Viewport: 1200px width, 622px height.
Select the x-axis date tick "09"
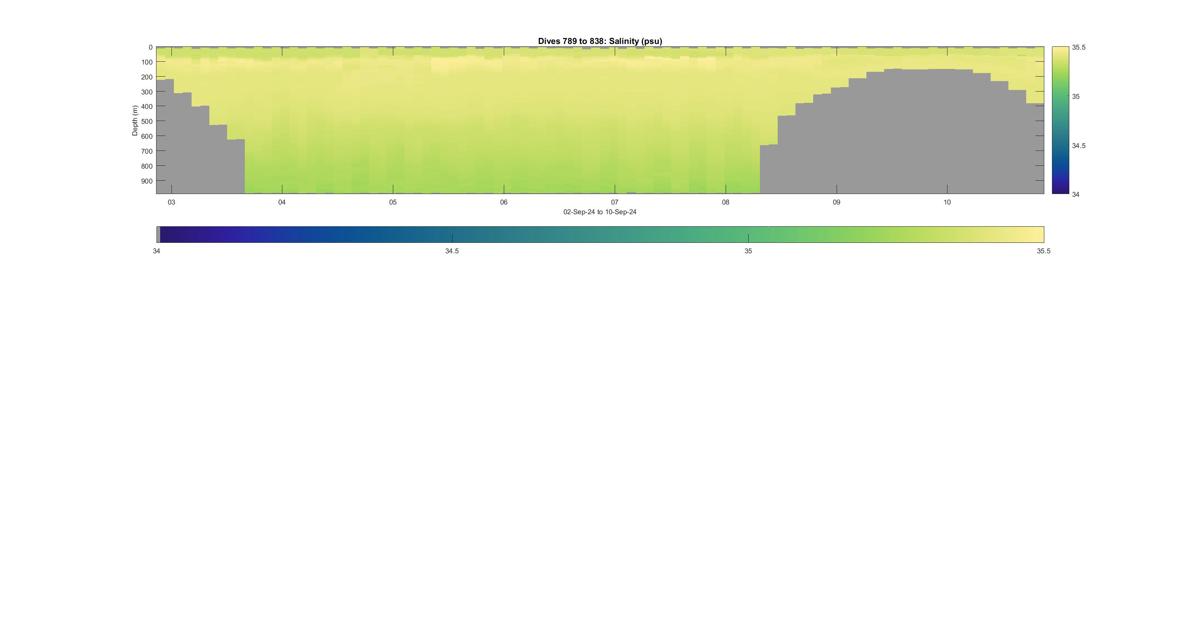[x=837, y=202]
